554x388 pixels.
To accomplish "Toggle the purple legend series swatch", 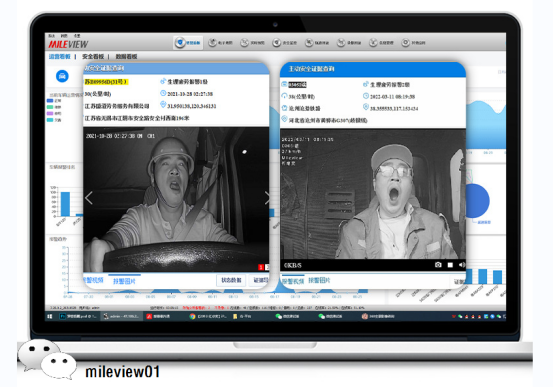I will 50,113.
